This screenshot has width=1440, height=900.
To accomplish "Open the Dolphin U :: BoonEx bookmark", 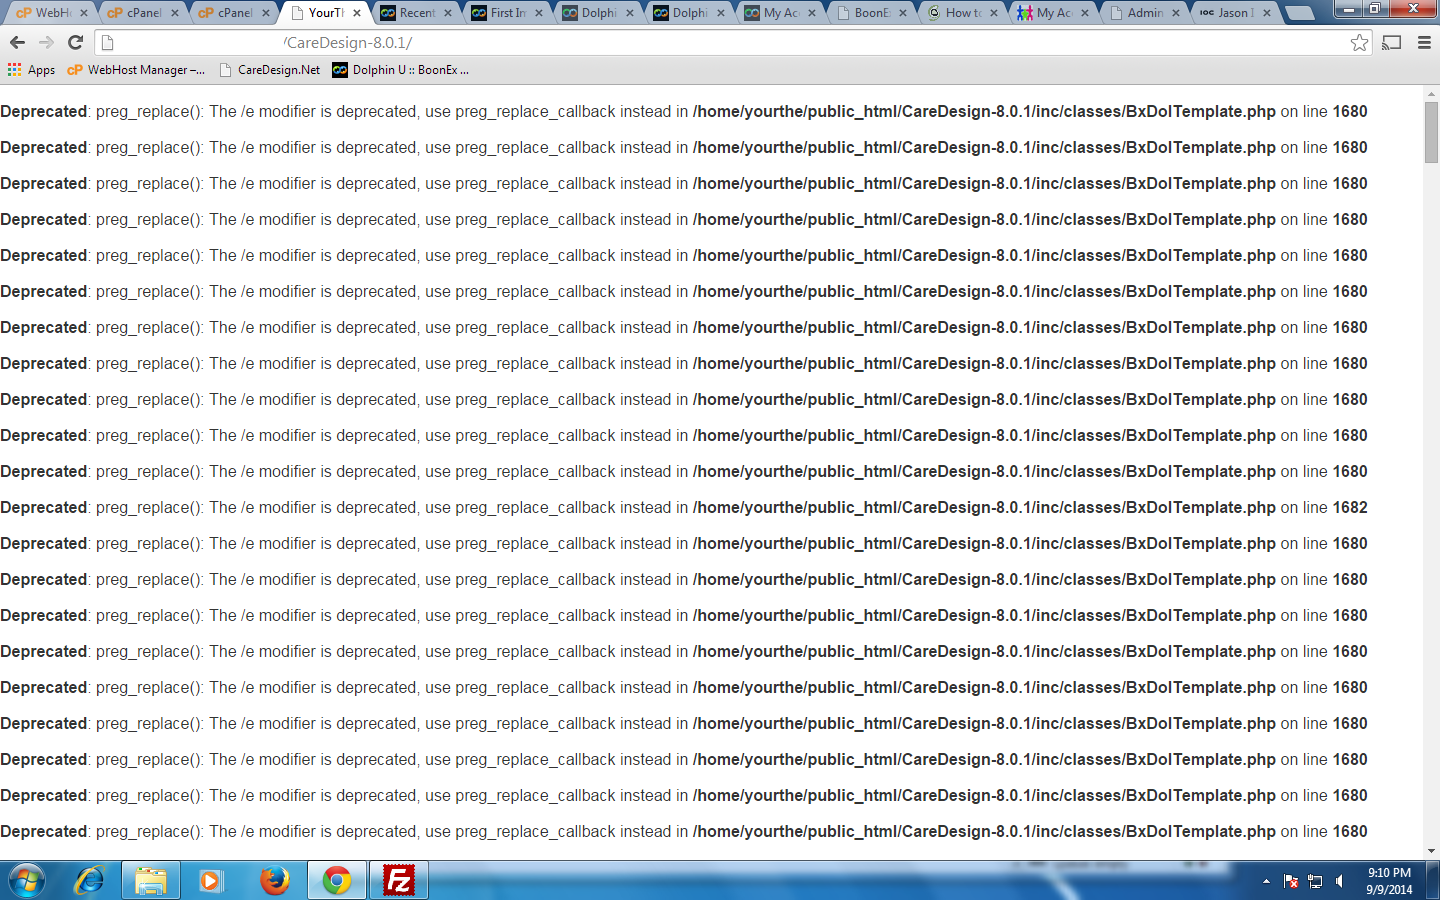I will pos(401,69).
